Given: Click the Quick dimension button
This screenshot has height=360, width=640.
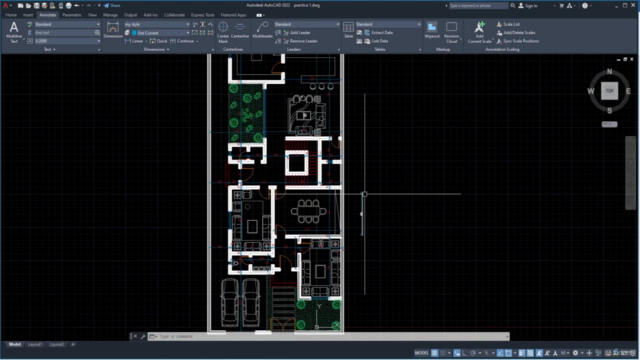Looking at the screenshot, I should point(158,41).
